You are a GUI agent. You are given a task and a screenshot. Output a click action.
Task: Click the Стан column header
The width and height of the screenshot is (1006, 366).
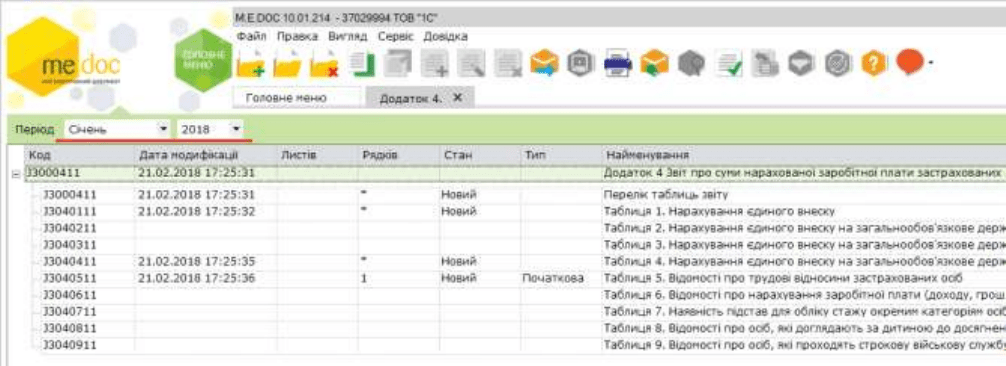point(479,155)
